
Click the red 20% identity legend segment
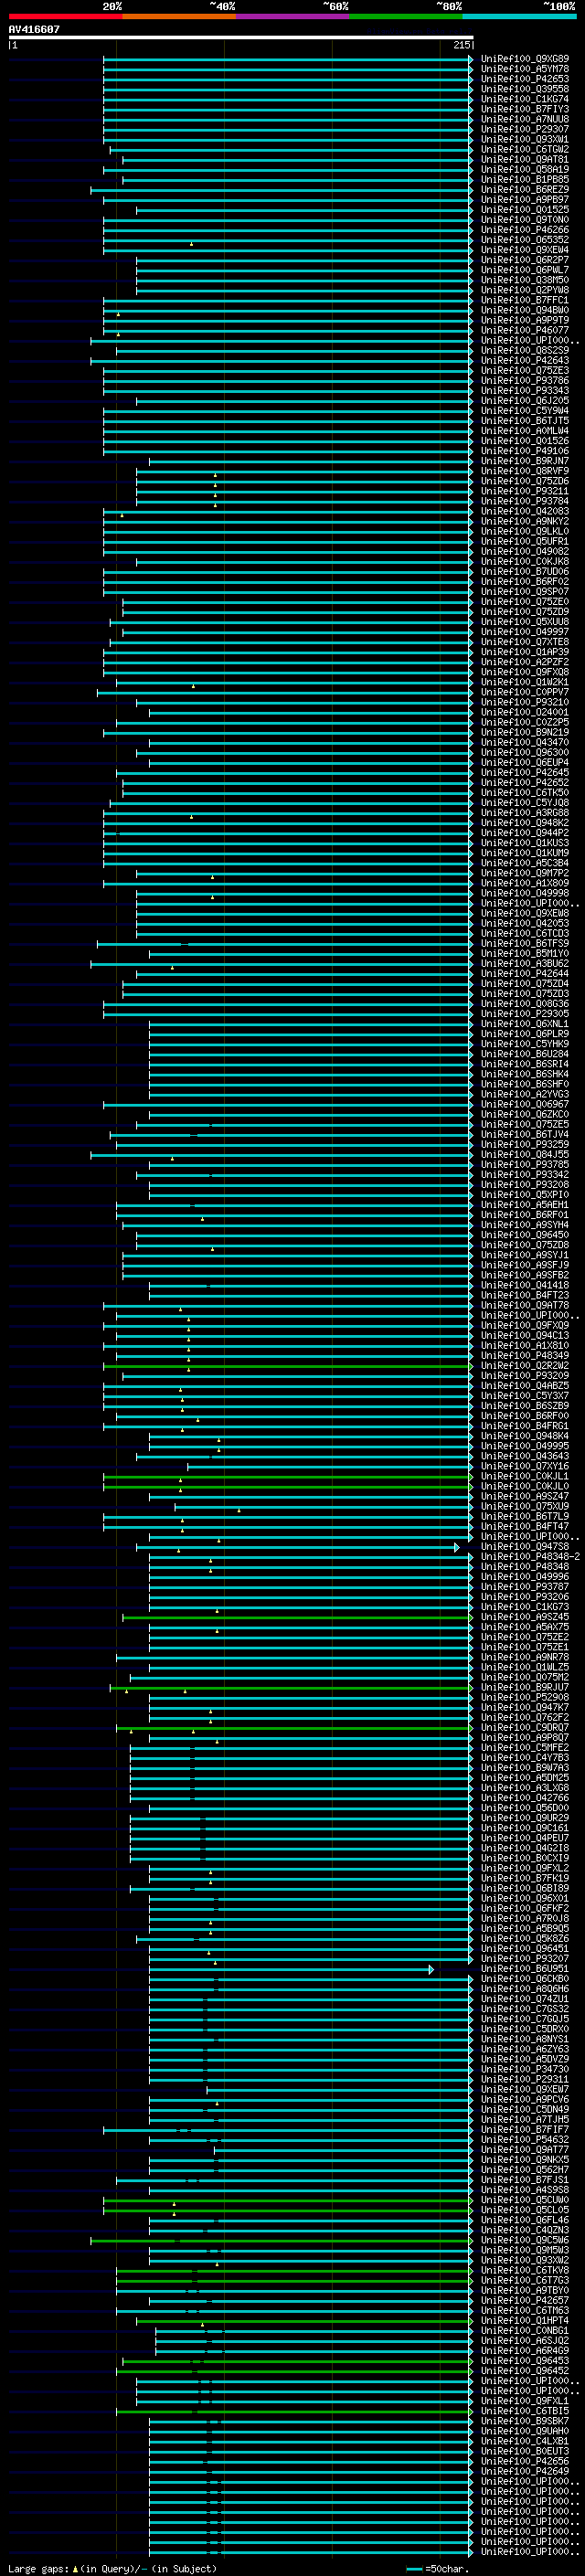66,16
